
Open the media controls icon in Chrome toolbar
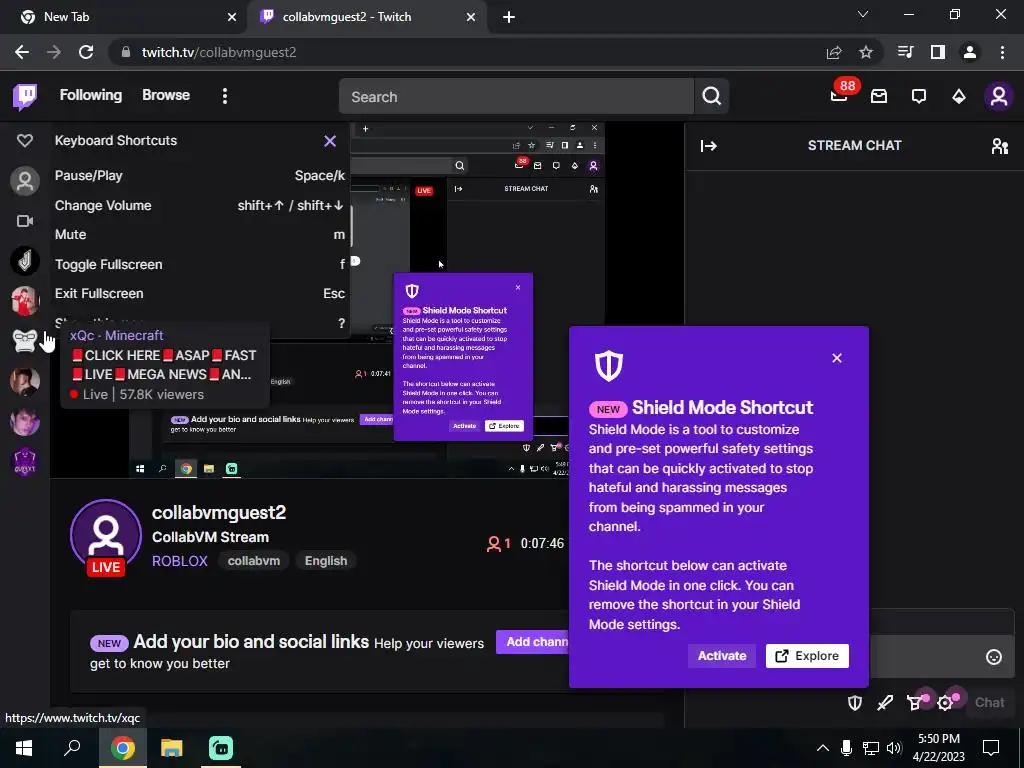tap(905, 52)
